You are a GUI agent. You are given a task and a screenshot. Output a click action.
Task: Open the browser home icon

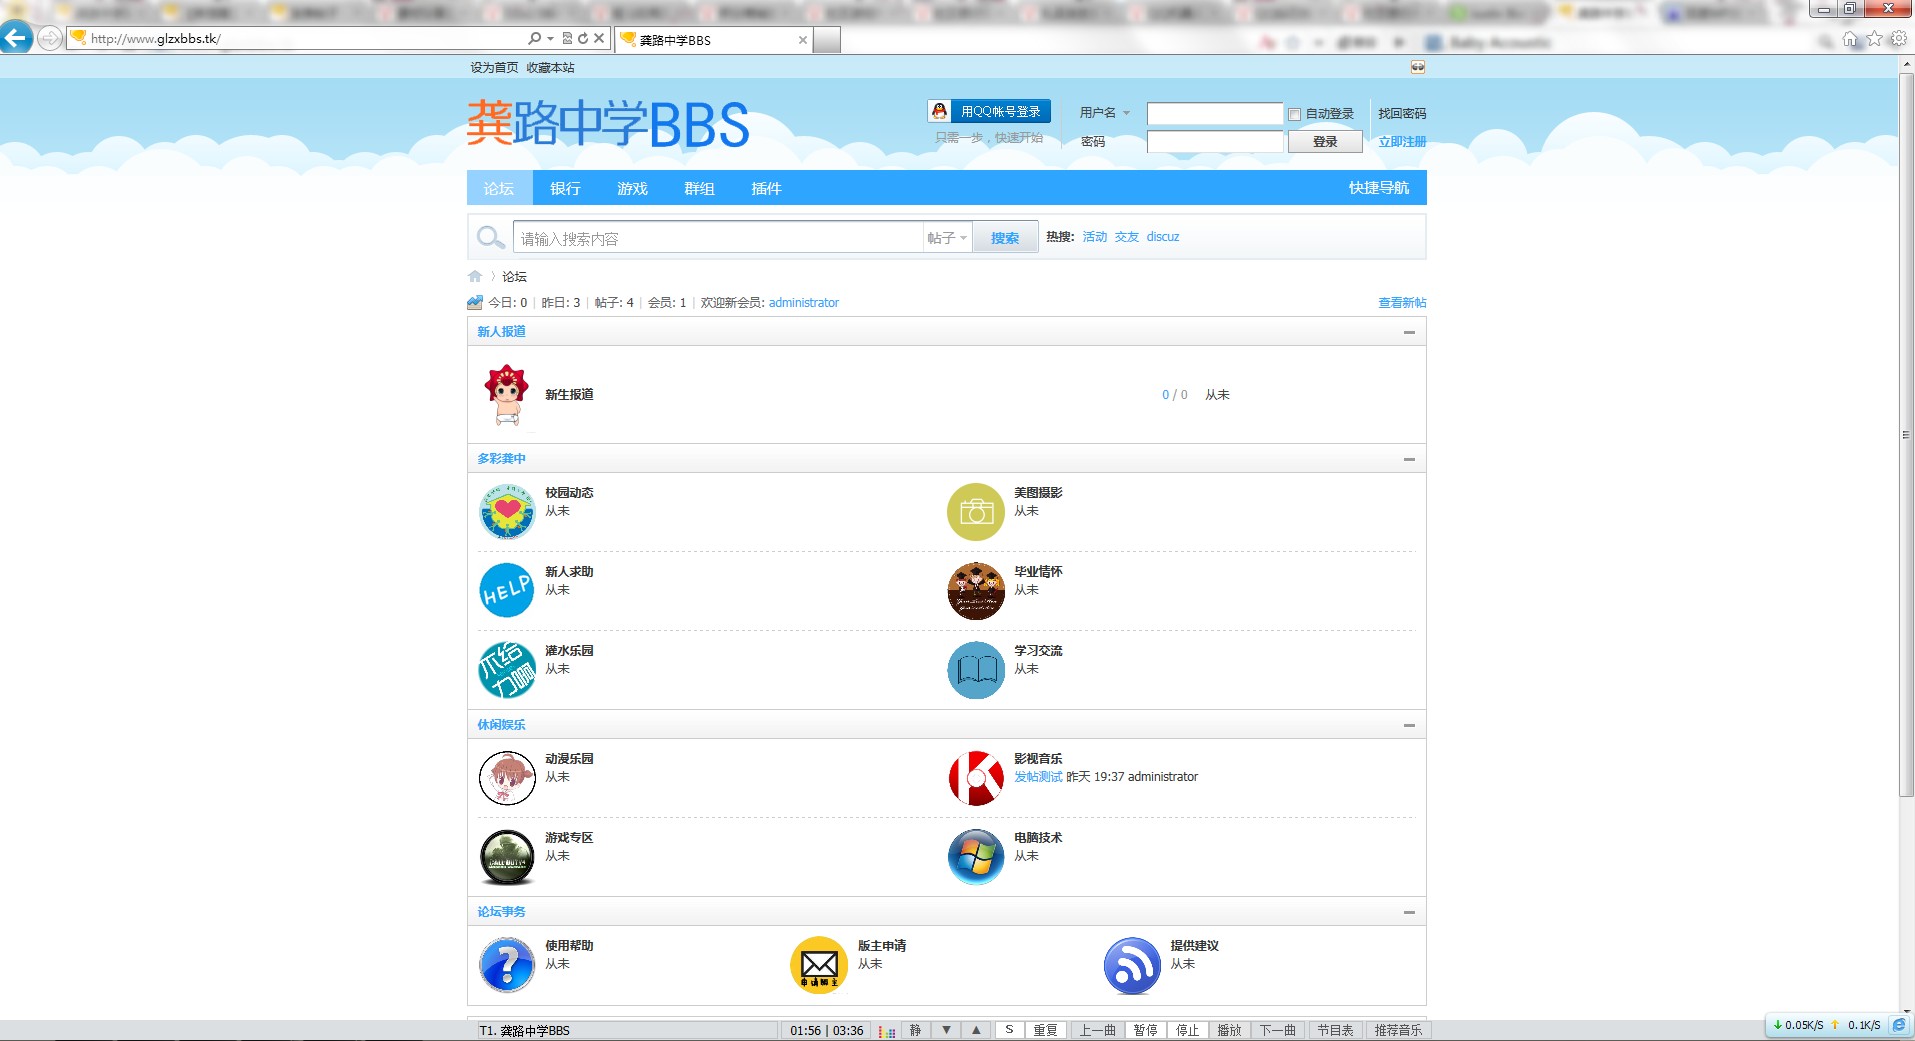[x=1850, y=39]
